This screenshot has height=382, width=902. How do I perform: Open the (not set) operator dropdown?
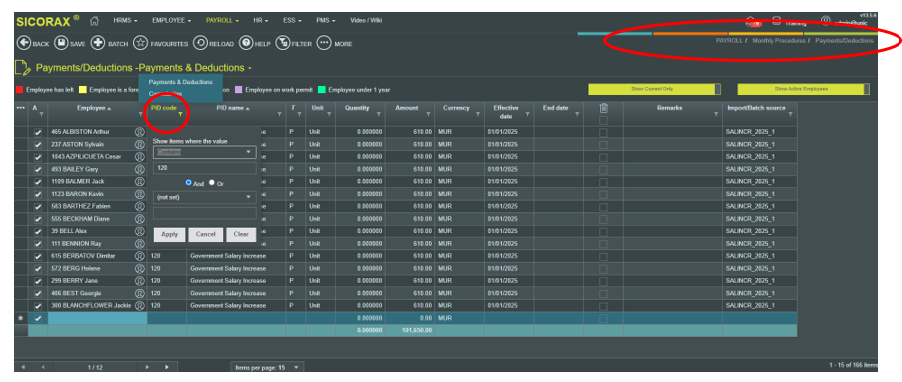(x=205, y=197)
